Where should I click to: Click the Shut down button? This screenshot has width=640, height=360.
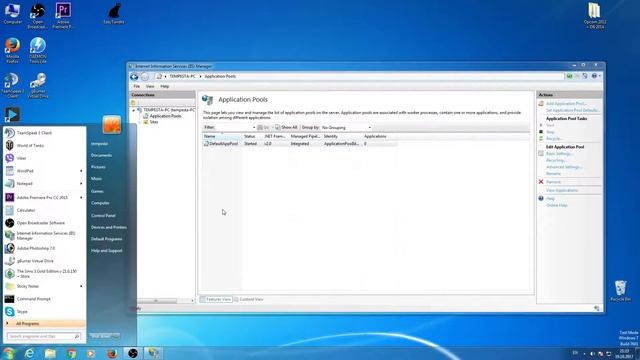pyautogui.click(x=100, y=336)
